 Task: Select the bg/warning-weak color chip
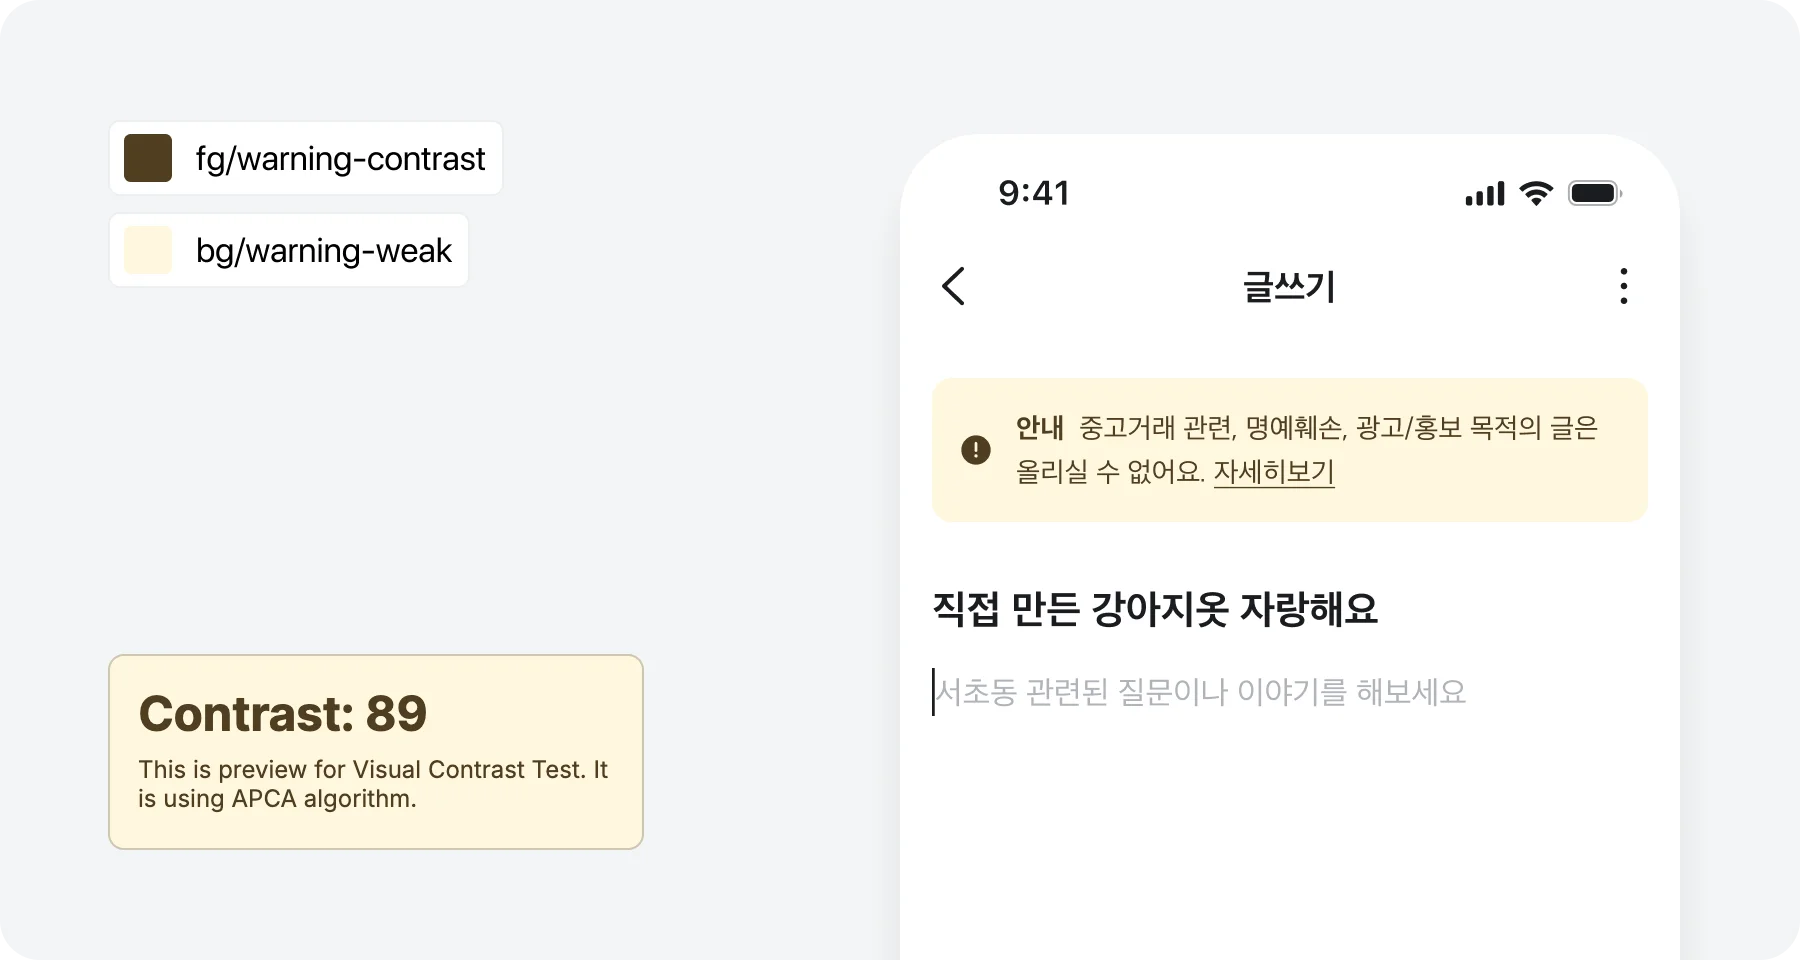coord(147,250)
